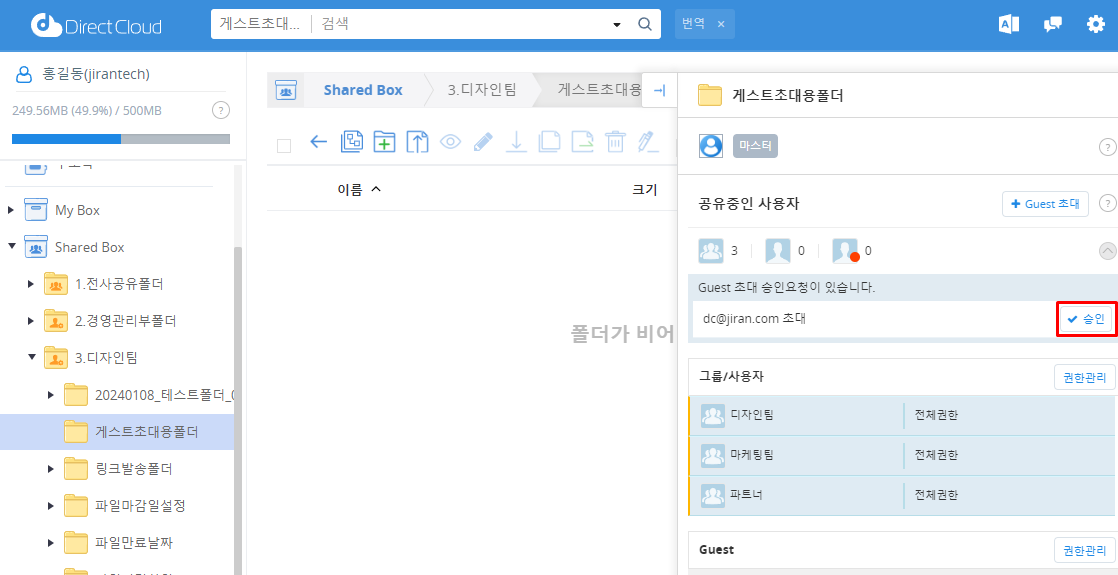
Task: Click the storage usage progress bar
Action: click(120, 139)
